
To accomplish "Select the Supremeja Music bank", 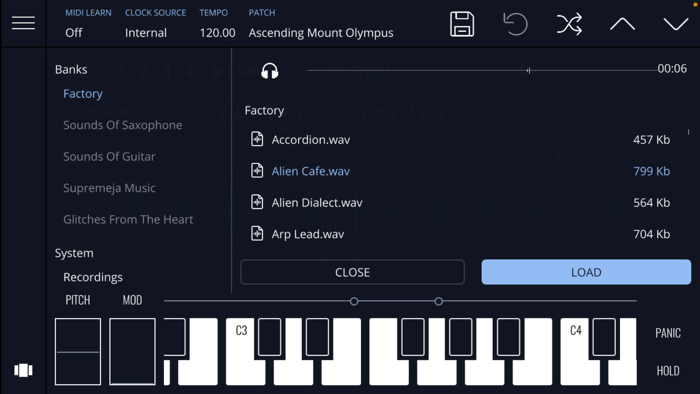I will [x=109, y=188].
